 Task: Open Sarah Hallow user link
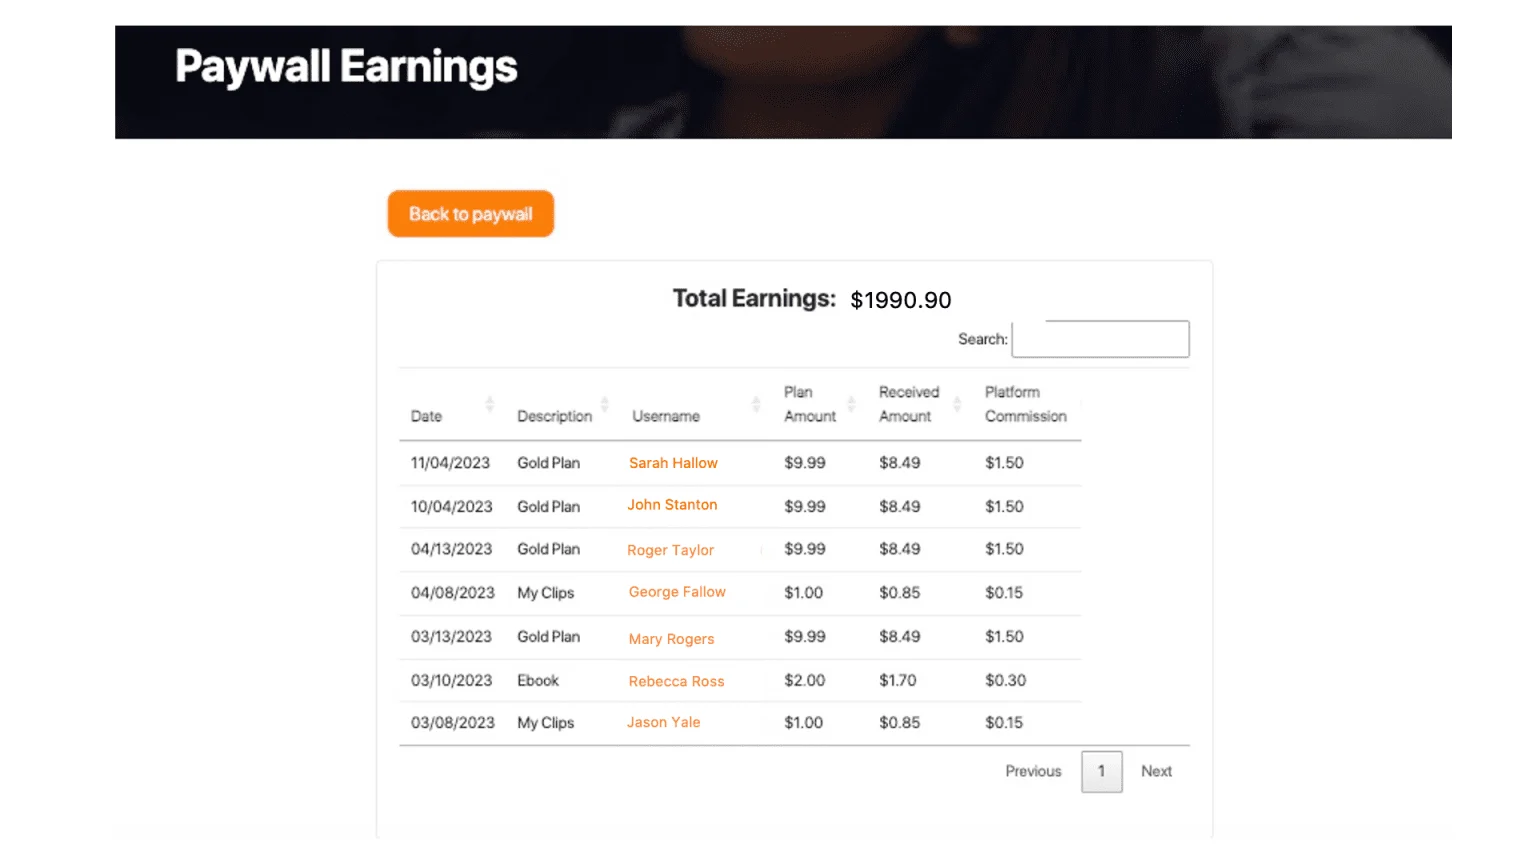673,463
